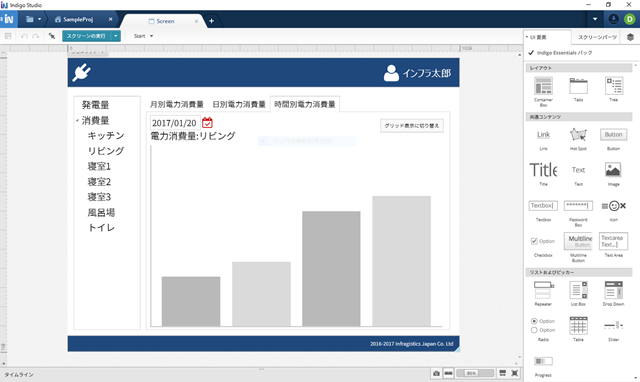This screenshot has height=382, width=640.
Task: Add a new tab with plus button
Action: tap(211, 21)
